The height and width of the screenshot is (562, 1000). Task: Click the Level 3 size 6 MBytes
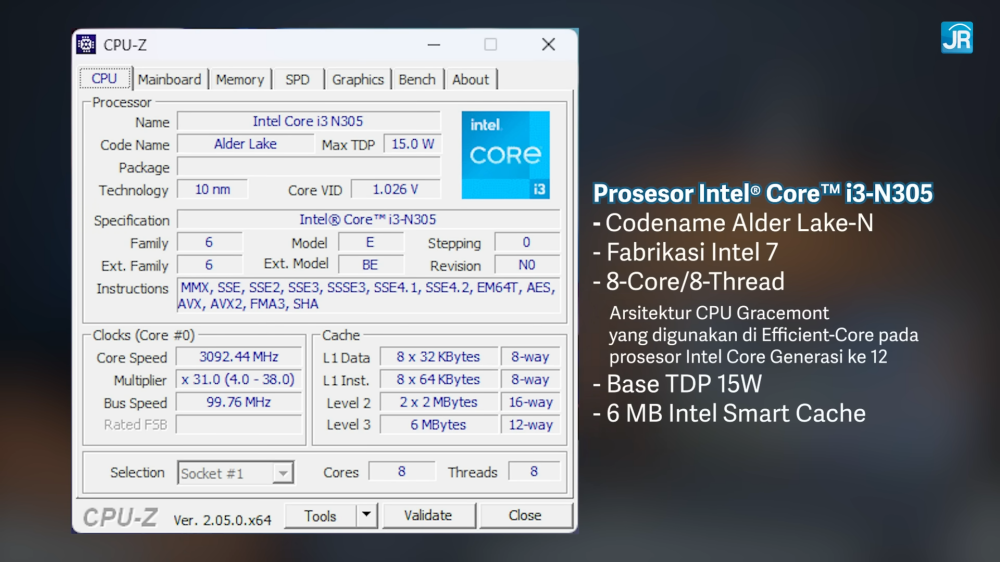click(438, 424)
